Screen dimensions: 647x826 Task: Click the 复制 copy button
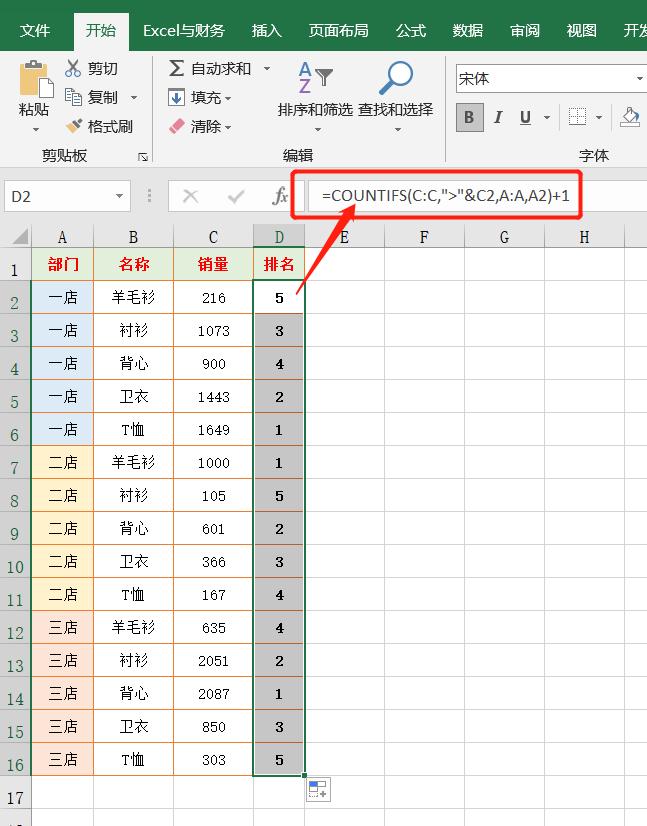(102, 98)
